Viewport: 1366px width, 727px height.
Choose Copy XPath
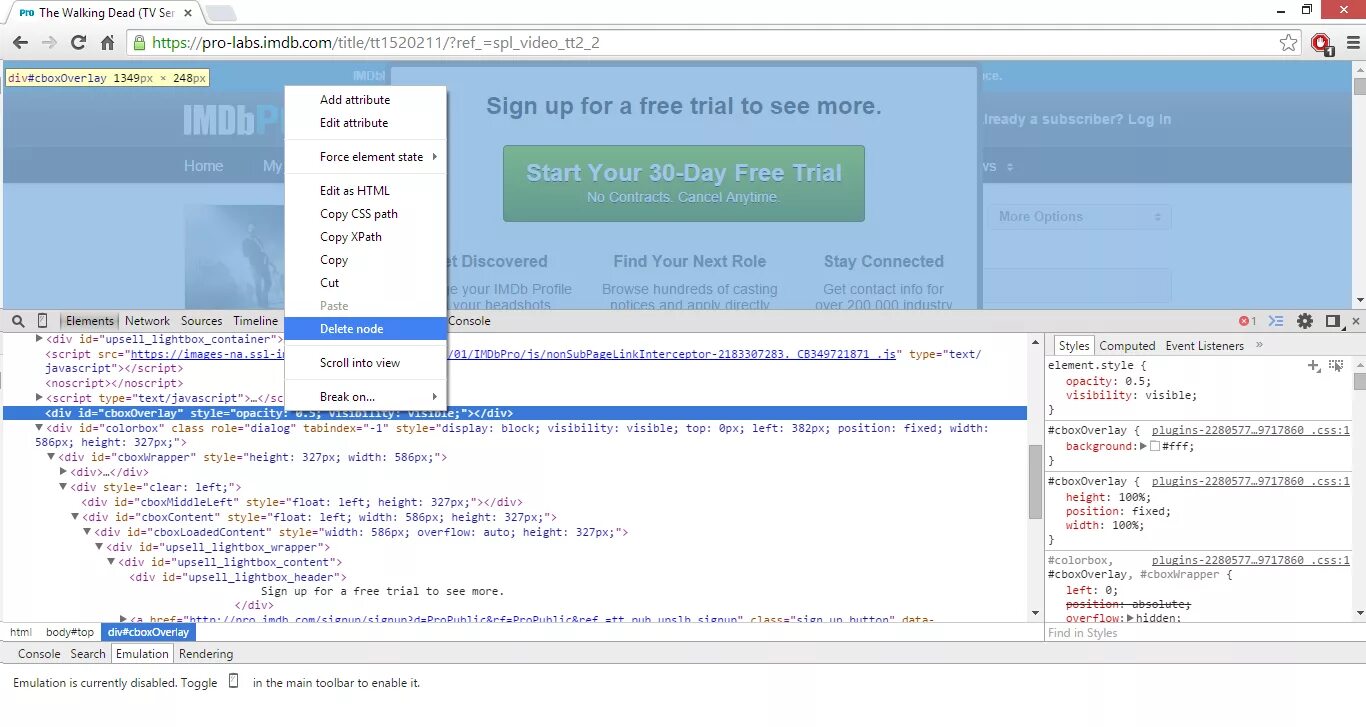[x=351, y=237]
